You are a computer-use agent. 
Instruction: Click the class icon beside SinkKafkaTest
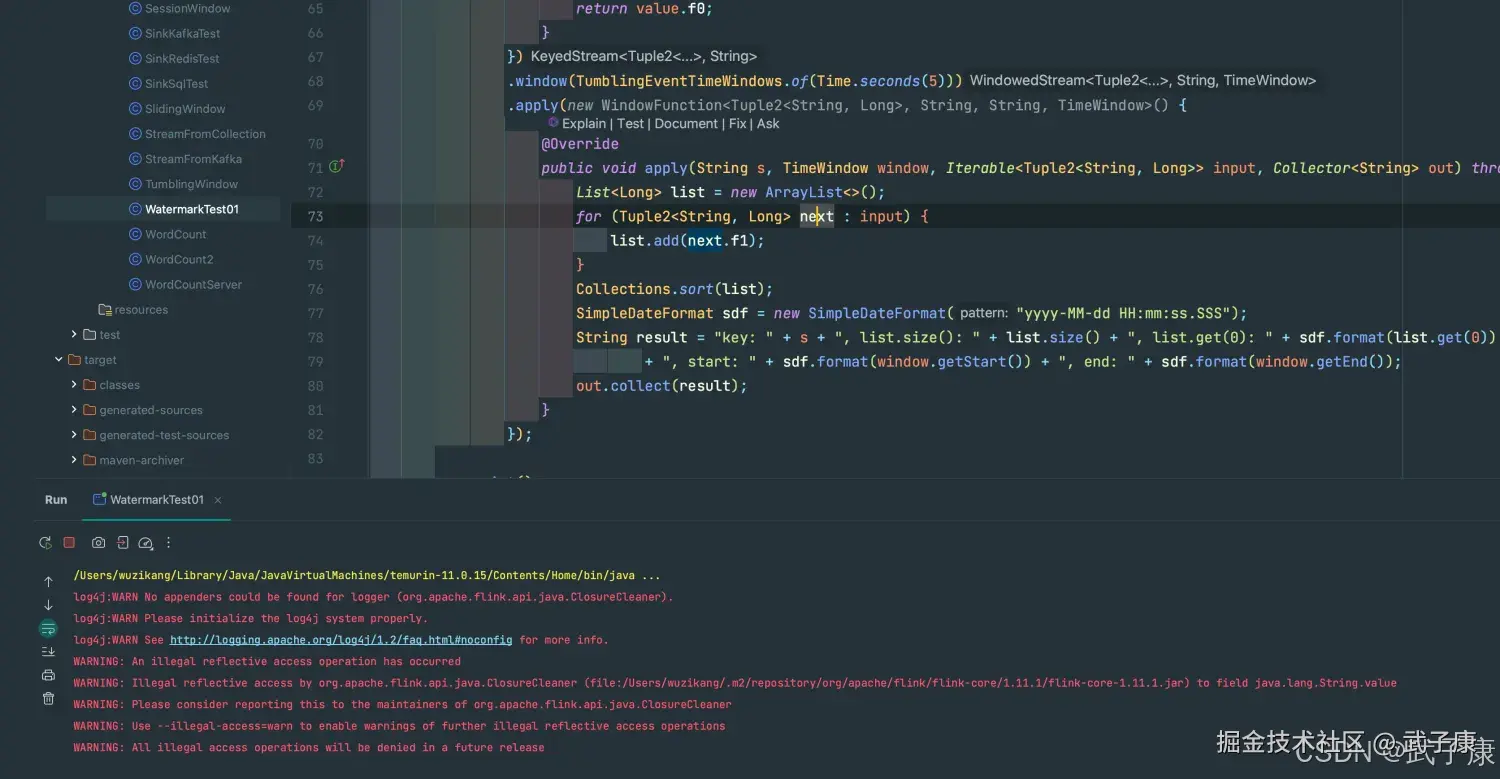pyautogui.click(x=136, y=33)
